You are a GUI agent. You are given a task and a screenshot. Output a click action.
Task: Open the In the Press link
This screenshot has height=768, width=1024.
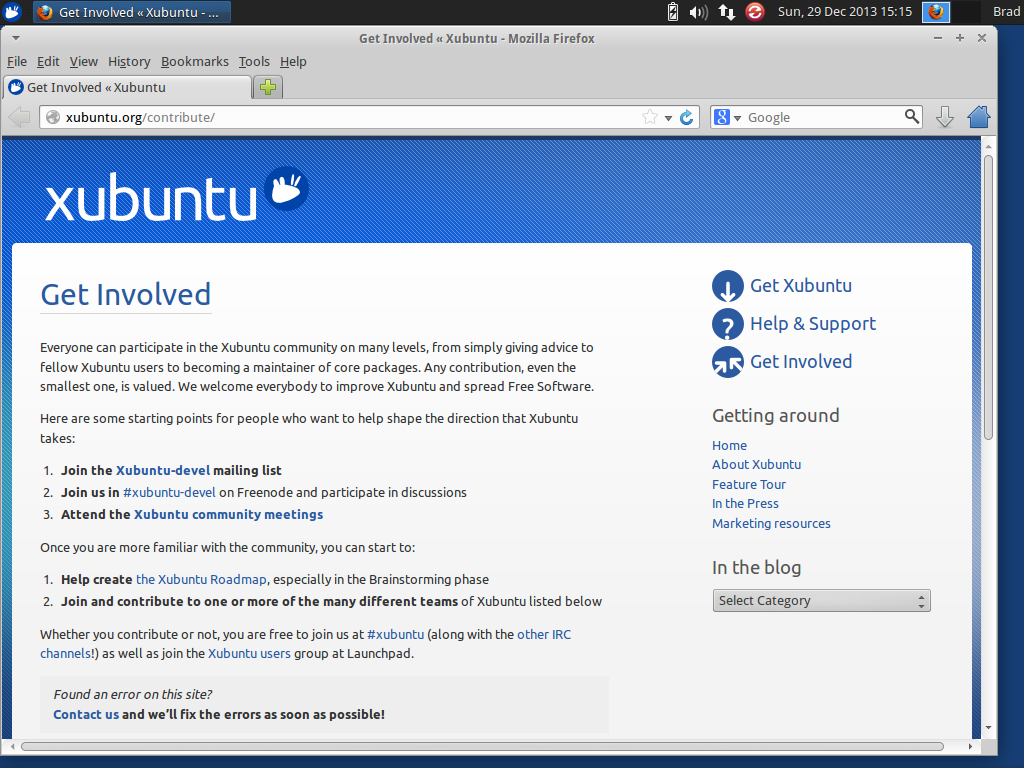coord(745,504)
